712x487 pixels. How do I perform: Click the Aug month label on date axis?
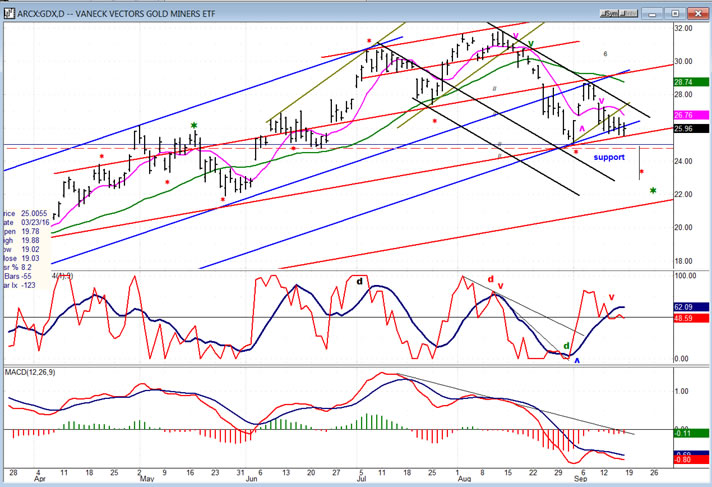[x=464, y=479]
